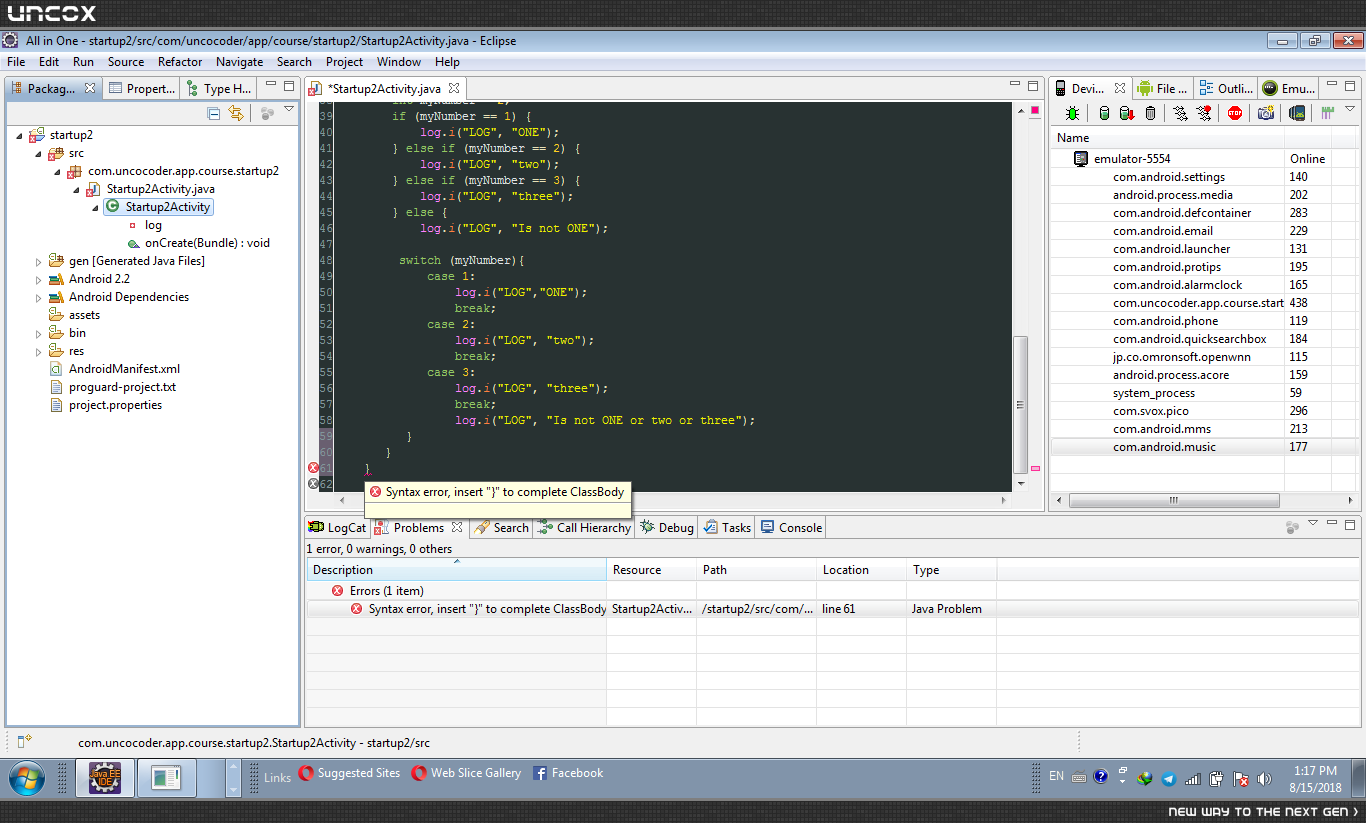Click Update Heap icon in Devices toolbar

click(1104, 113)
